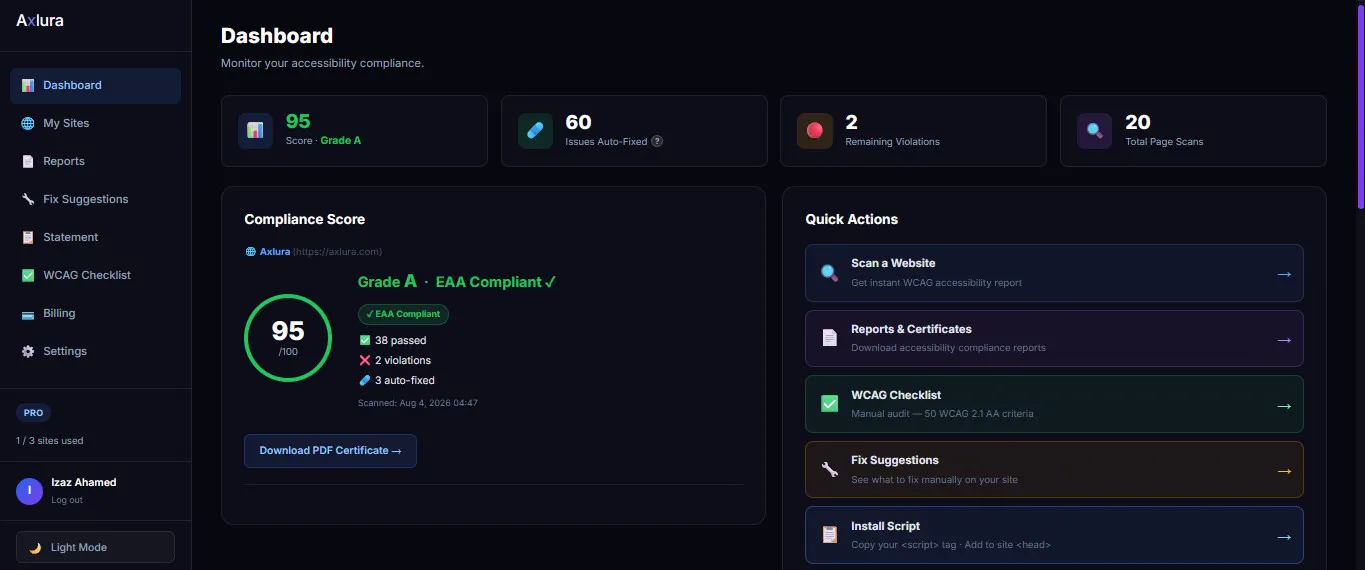Click the document icon beside Reports in sidebar
The image size is (1365, 570).
pos(28,162)
